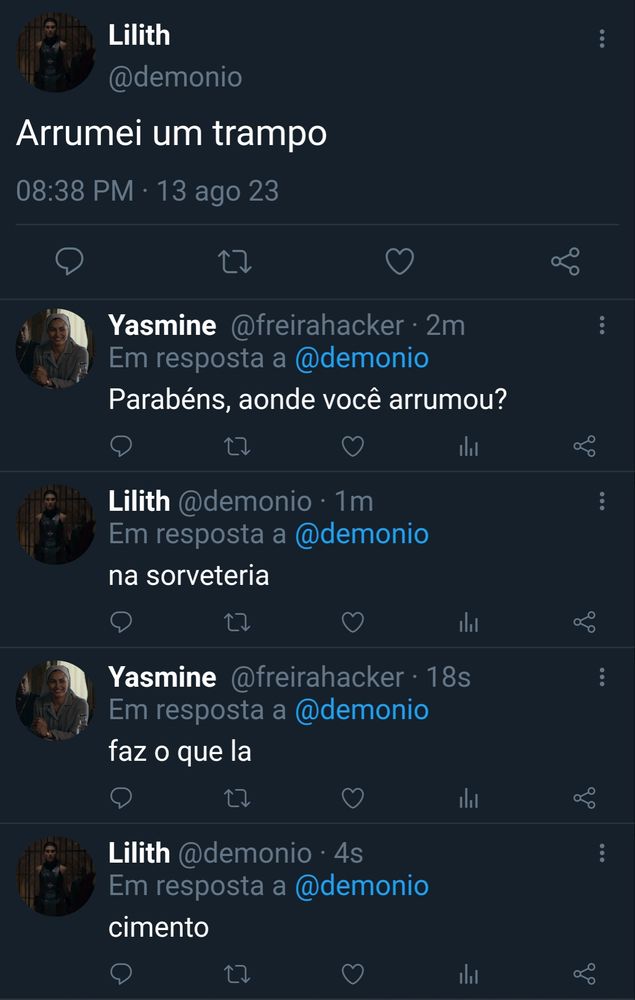
Task: Open more options on 'faz o que la' reply
Action: (x=601, y=677)
